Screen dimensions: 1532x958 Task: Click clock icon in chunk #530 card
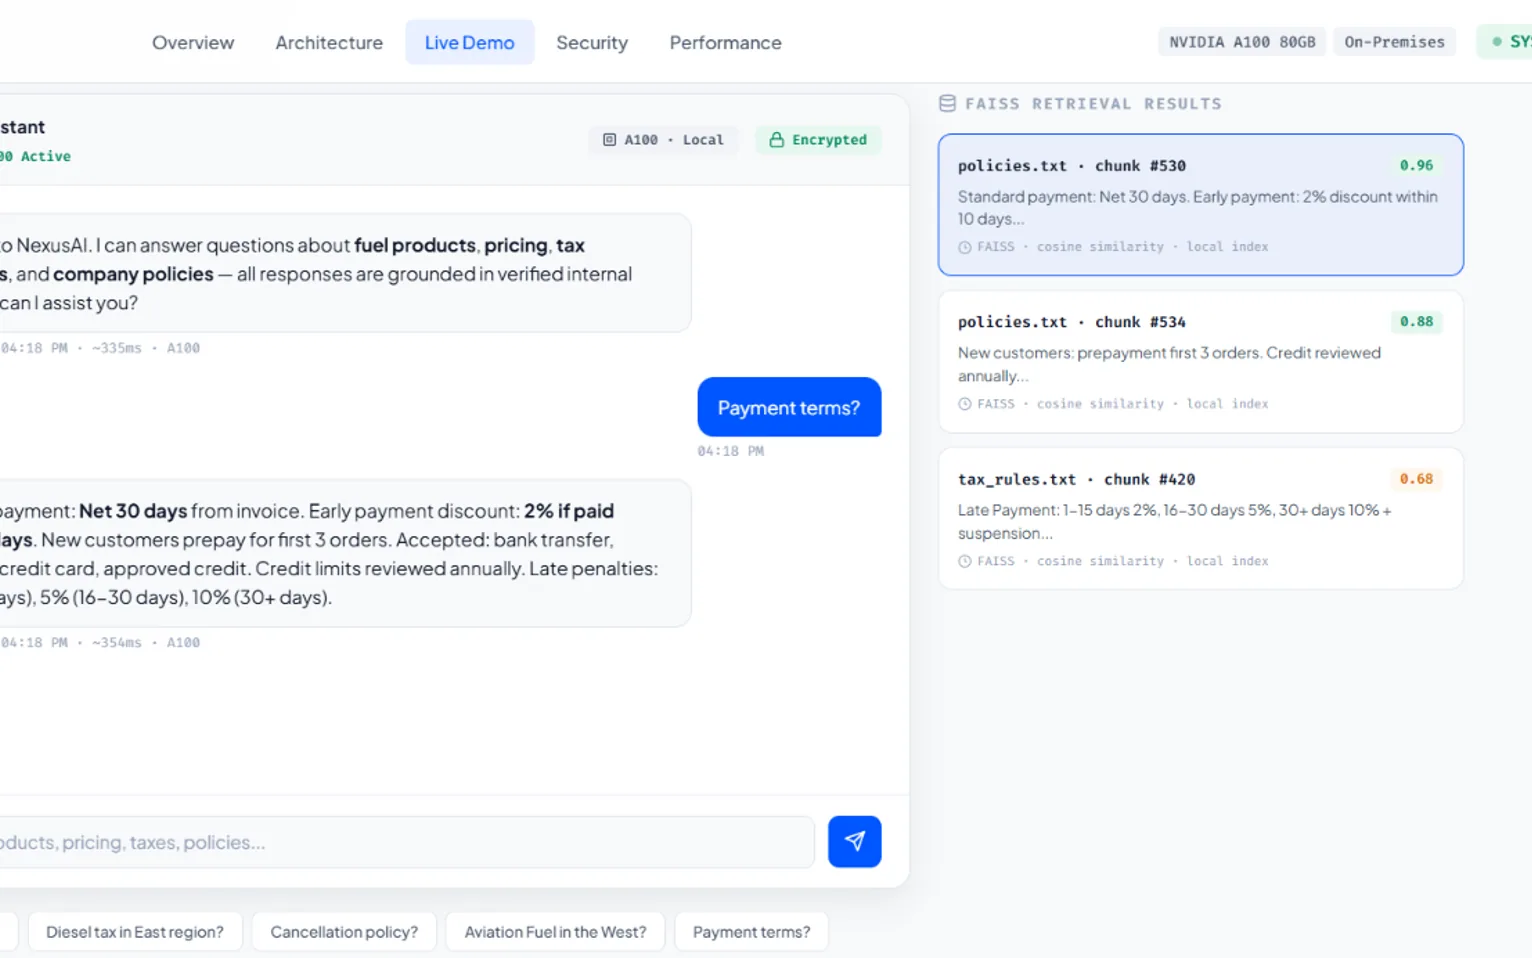pyautogui.click(x=965, y=247)
